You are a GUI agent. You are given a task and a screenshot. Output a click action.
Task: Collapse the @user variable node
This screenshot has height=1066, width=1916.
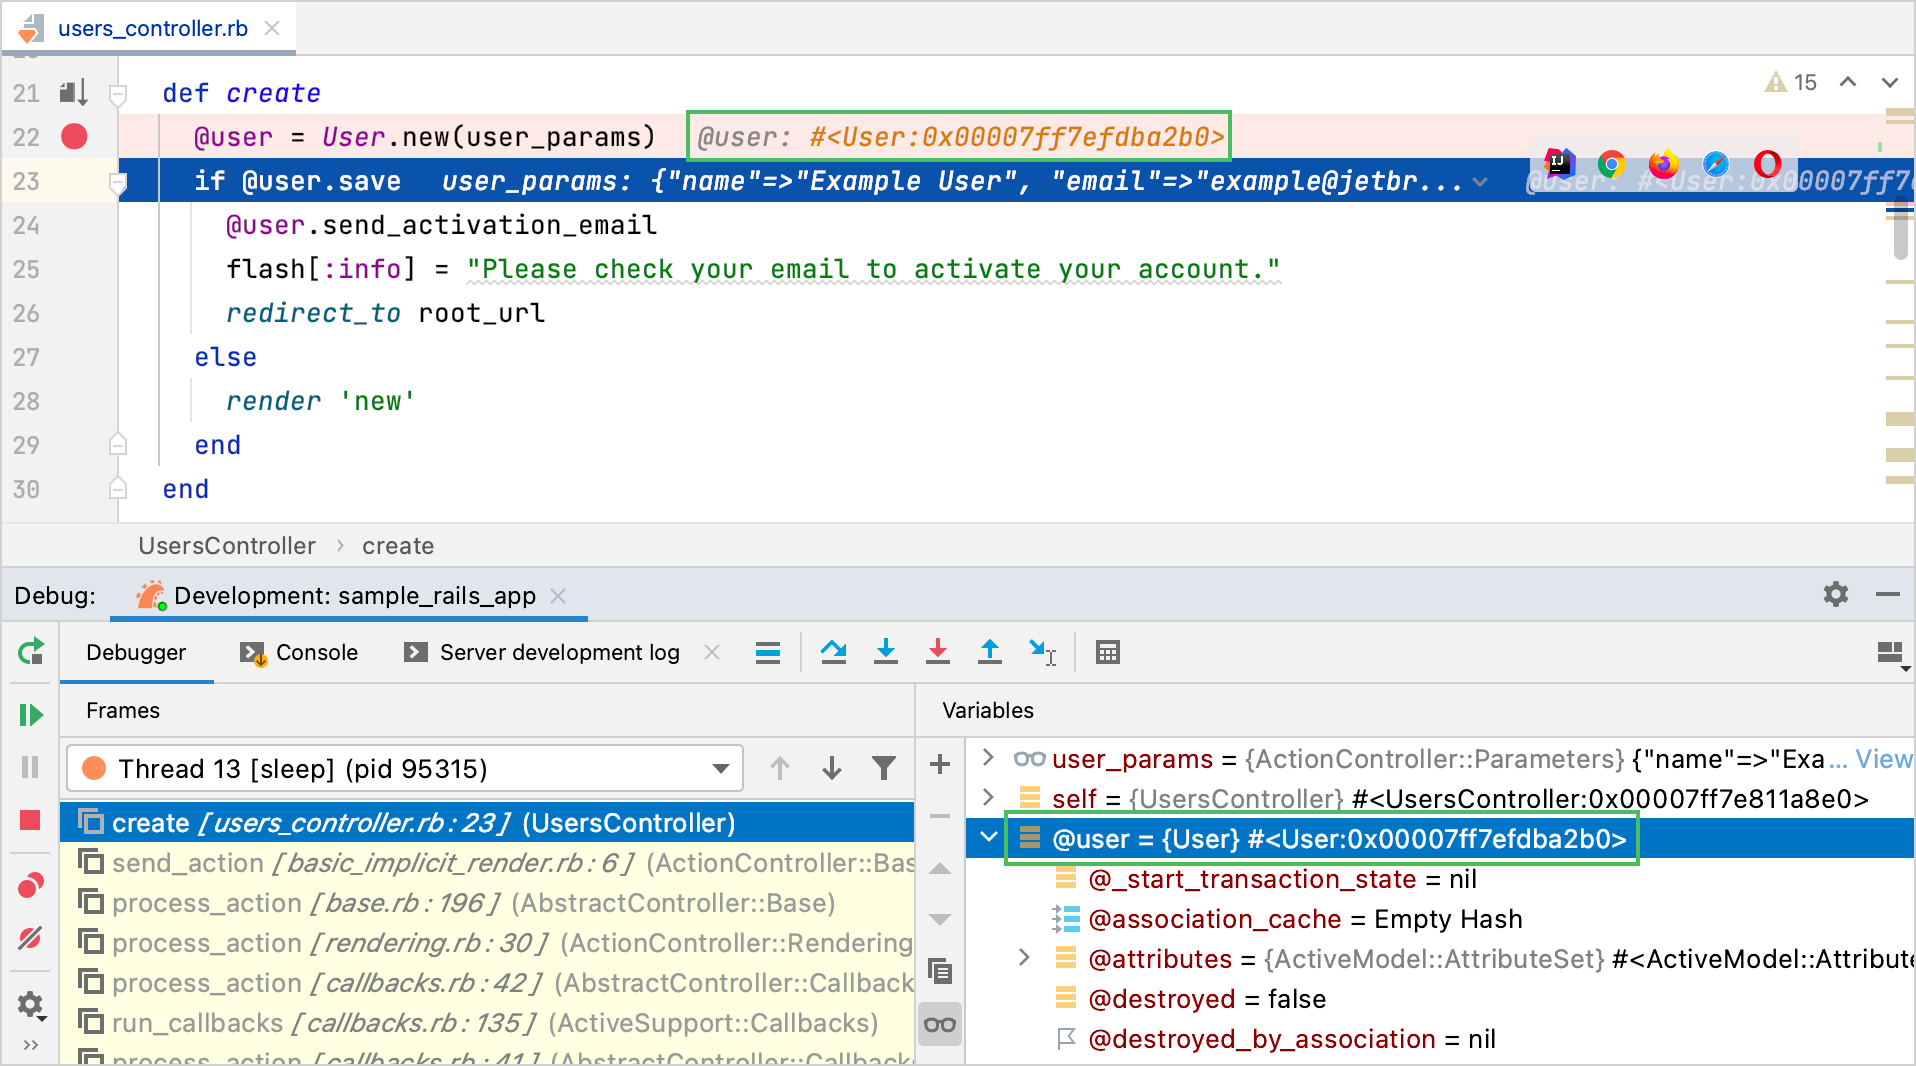tap(988, 838)
